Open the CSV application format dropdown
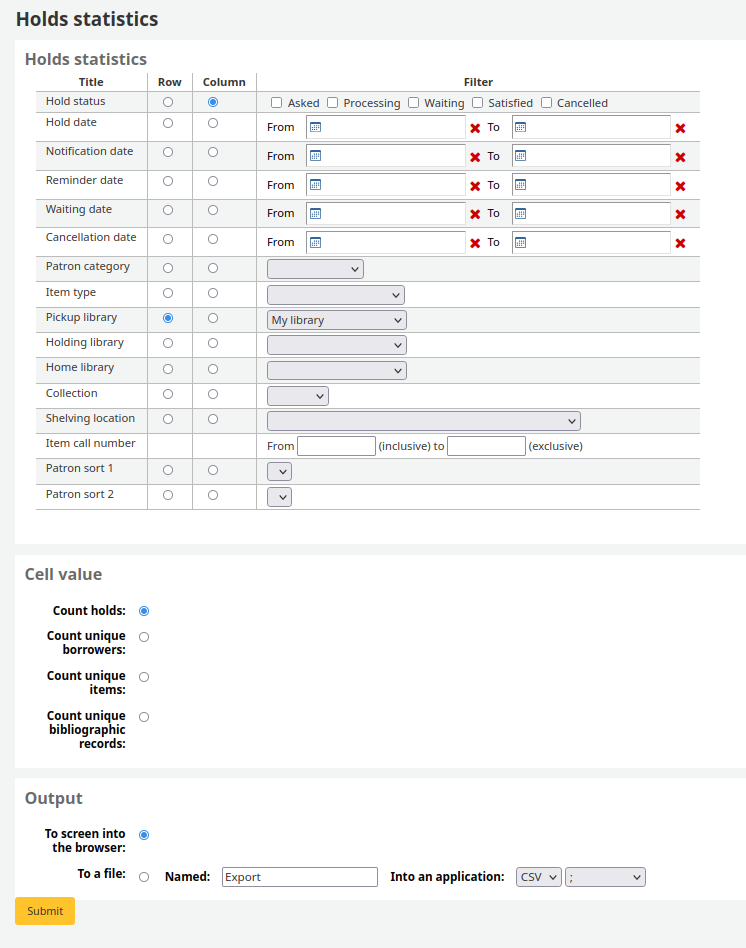Viewport: 746px width, 948px height. (x=538, y=877)
